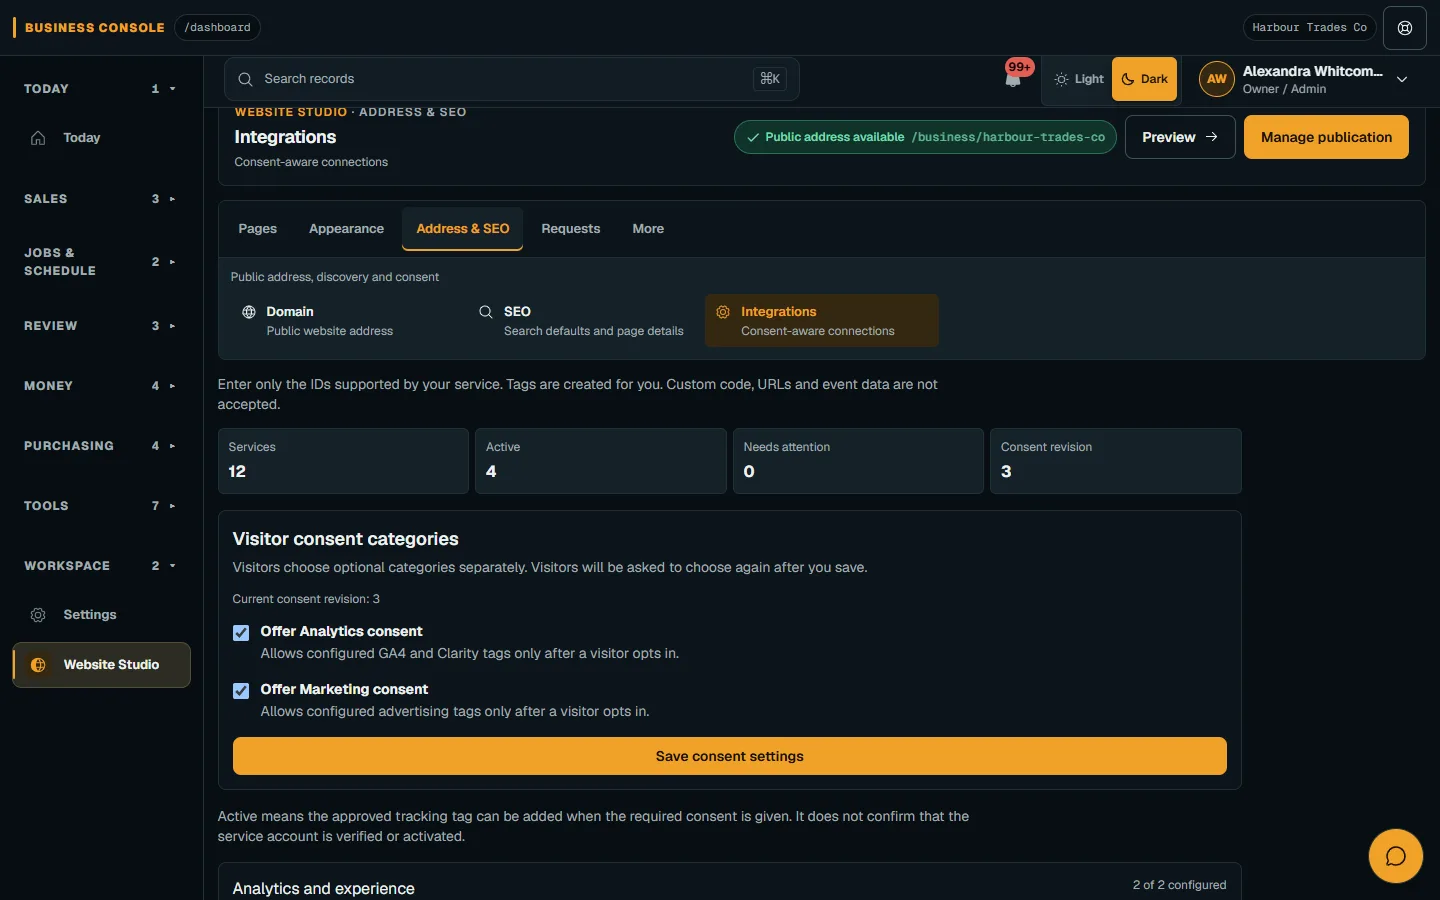
Task: Click the Command-K shortcut badge
Action: click(x=770, y=79)
